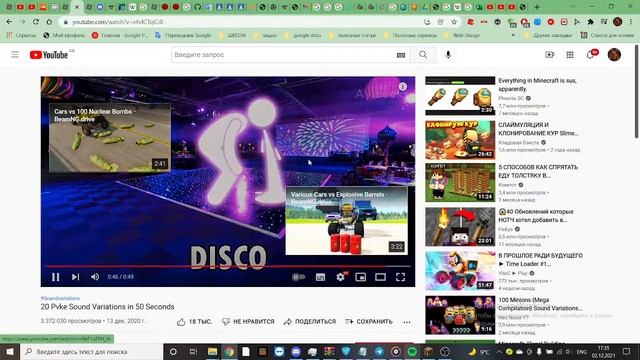Open YouTube apps grid

coord(570,55)
